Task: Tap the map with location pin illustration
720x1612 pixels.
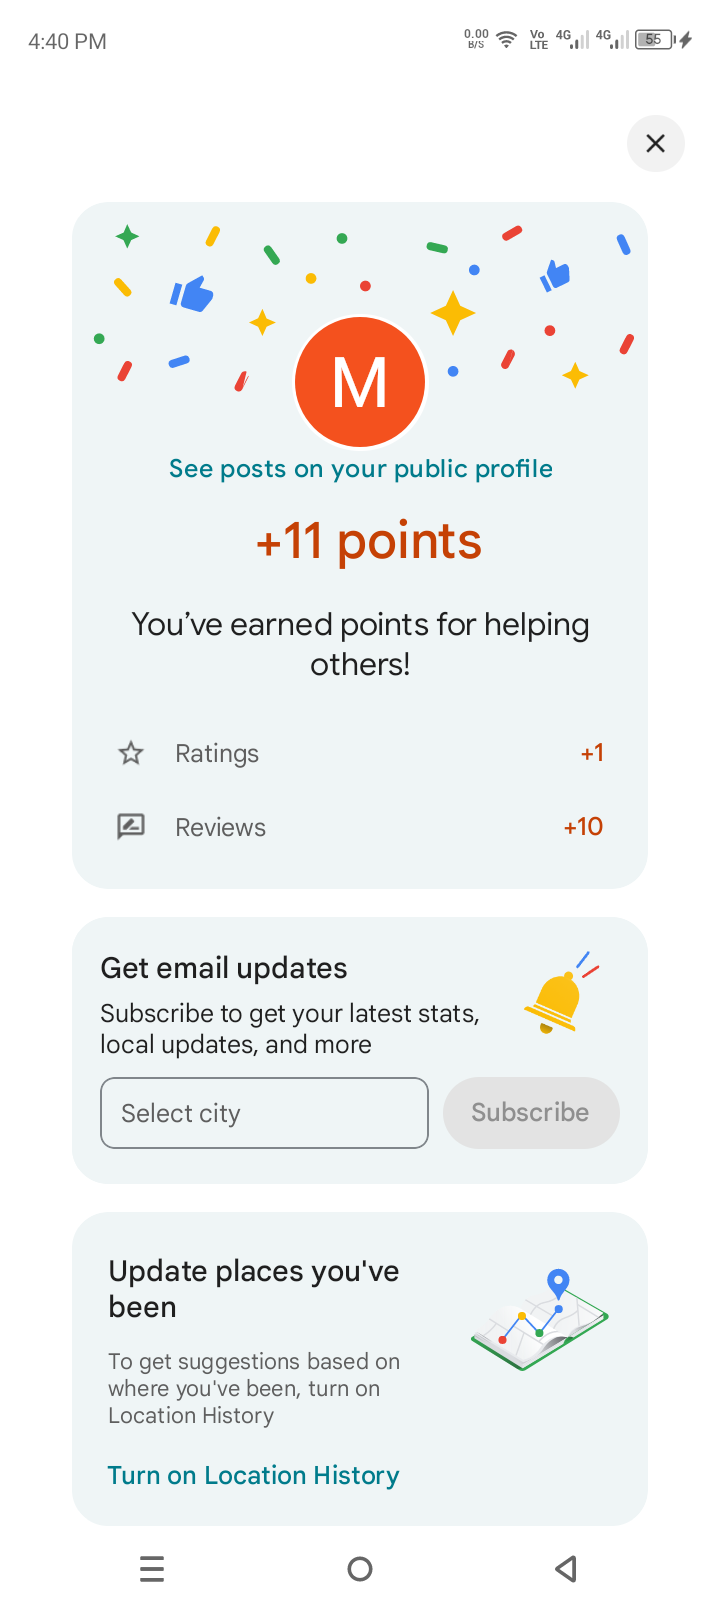Action: pos(540,1320)
